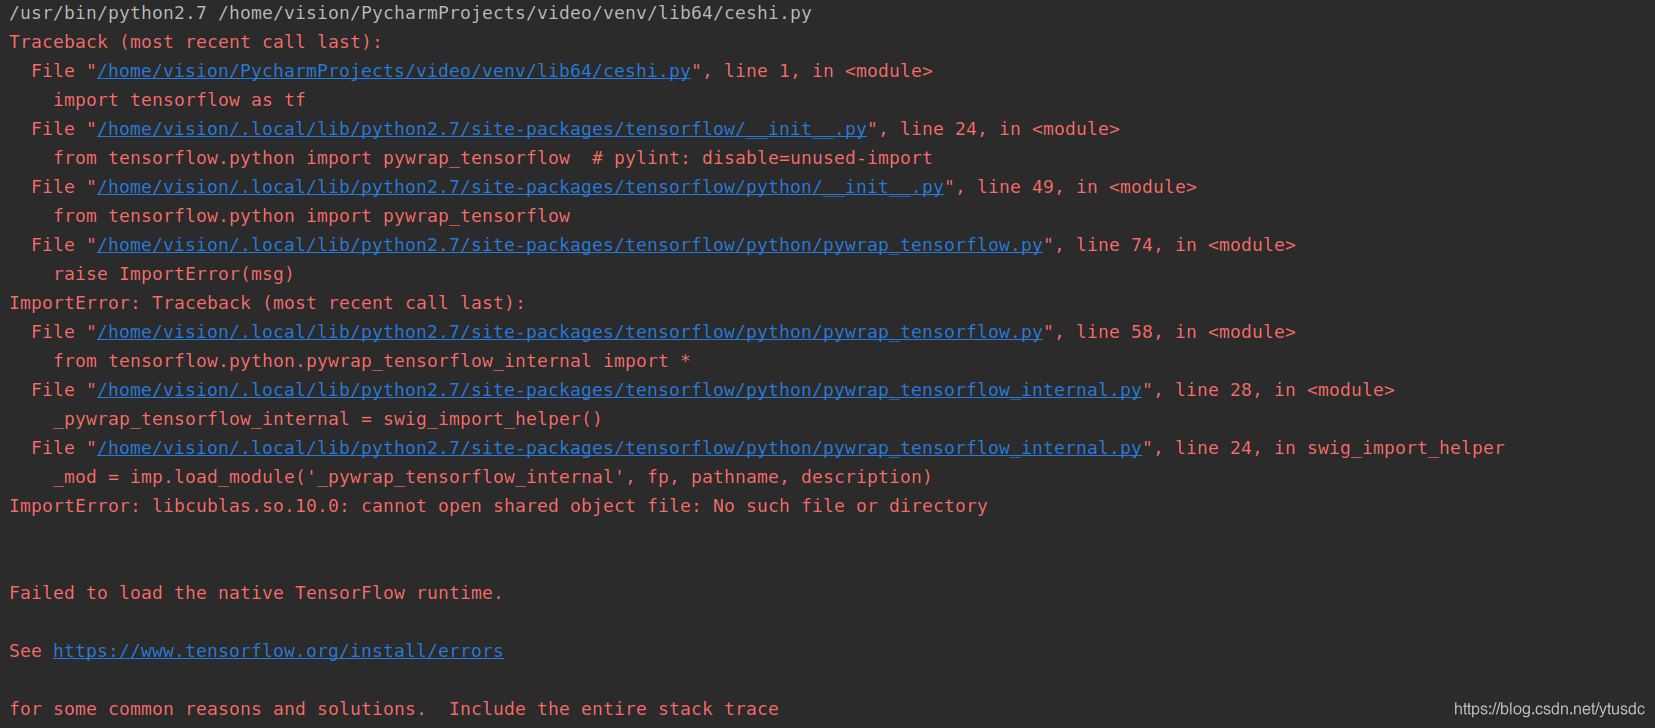Click the python2.7 run command line
The image size is (1655, 728).
point(410,13)
